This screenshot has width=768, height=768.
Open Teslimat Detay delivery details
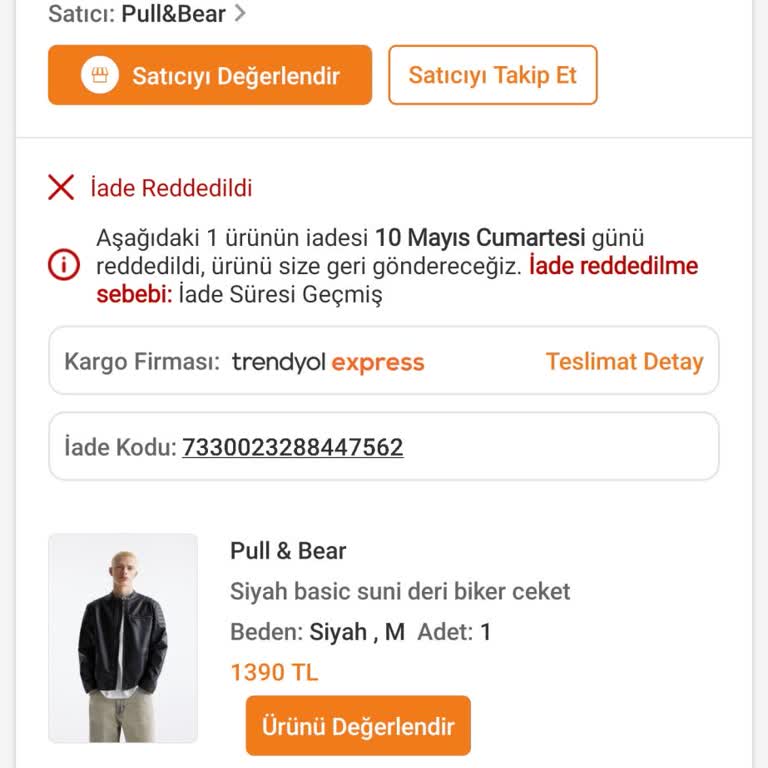624,362
